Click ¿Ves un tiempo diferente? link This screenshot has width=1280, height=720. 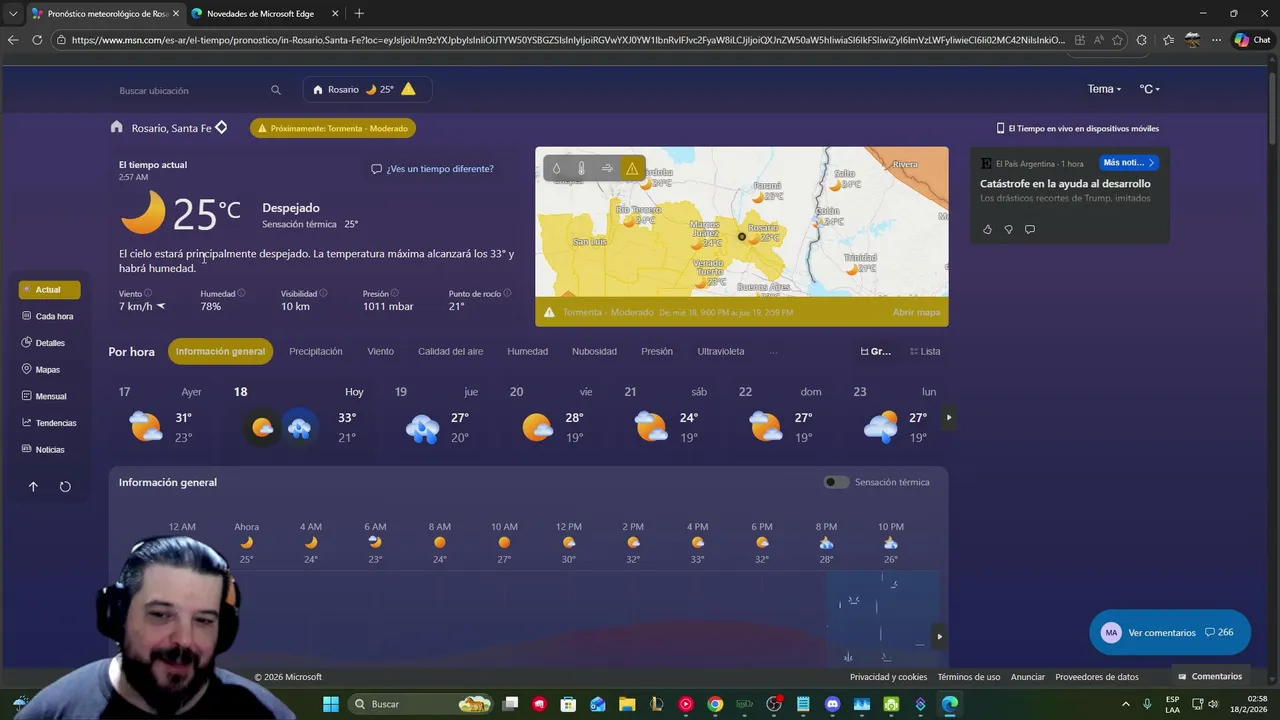click(x=432, y=169)
